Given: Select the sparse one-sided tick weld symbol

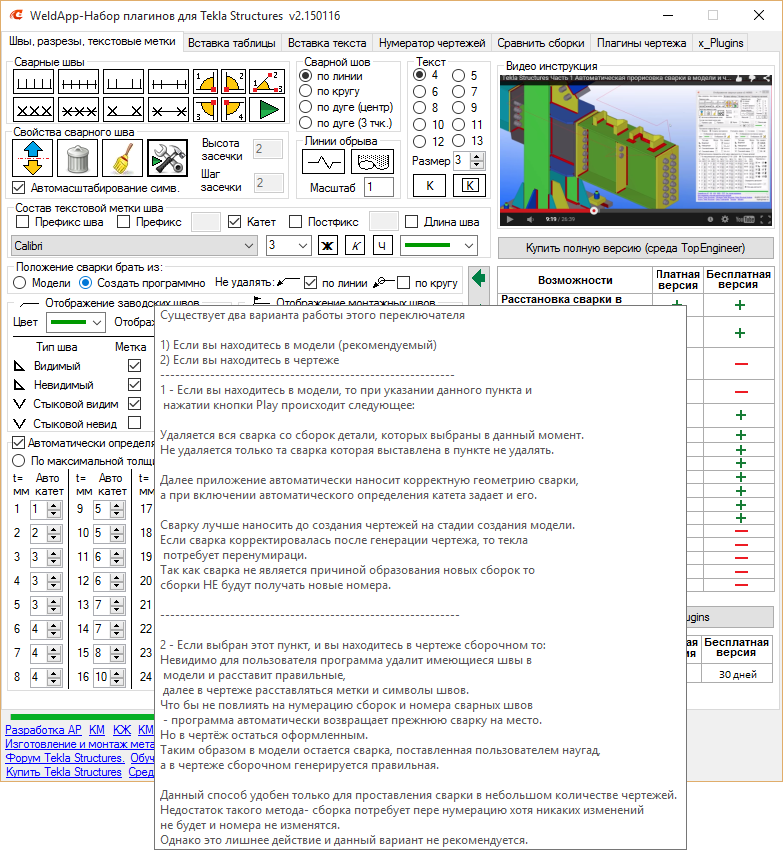Looking at the screenshot, I should pos(124,82).
